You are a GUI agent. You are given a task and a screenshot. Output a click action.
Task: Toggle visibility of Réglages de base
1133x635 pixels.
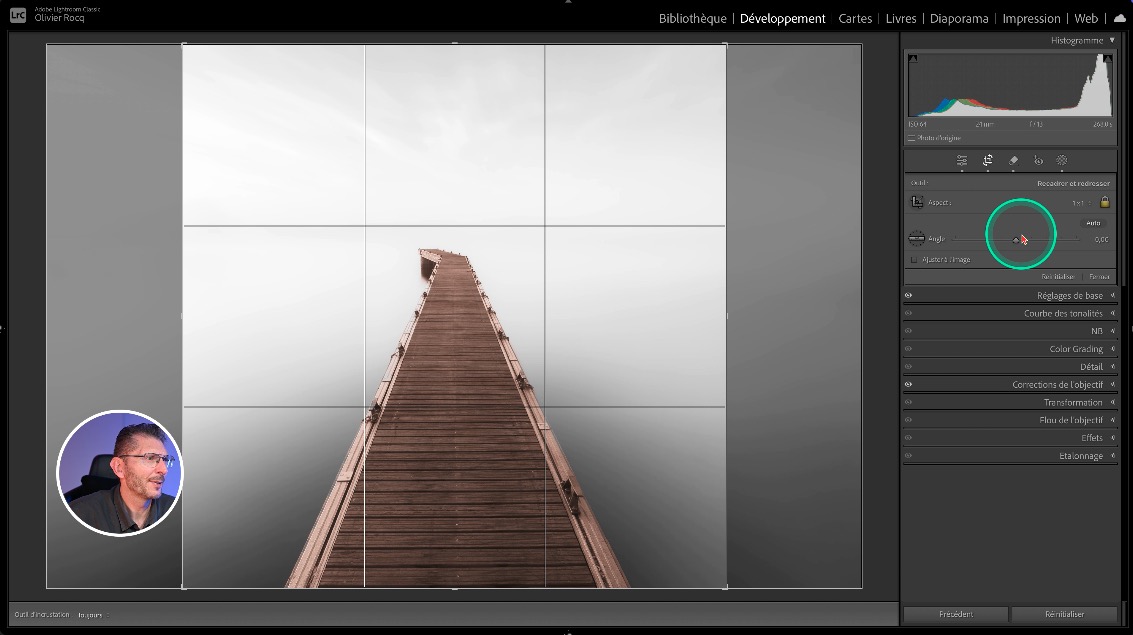[x=909, y=296]
